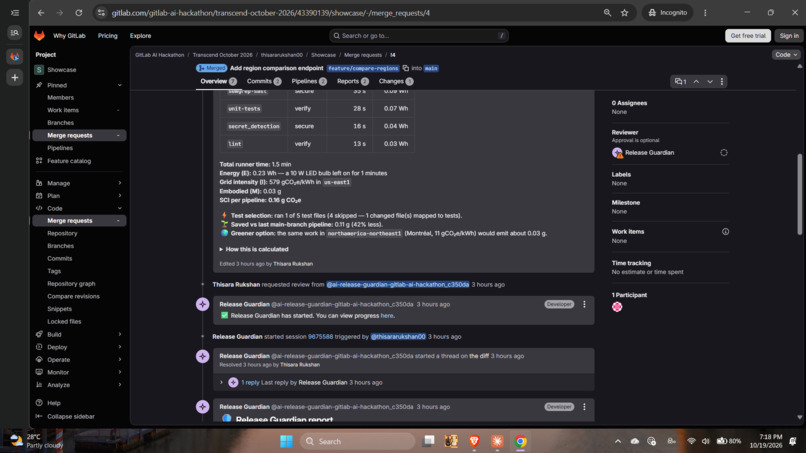Expand How this is calculated section
The image size is (806, 453).
pos(254,249)
